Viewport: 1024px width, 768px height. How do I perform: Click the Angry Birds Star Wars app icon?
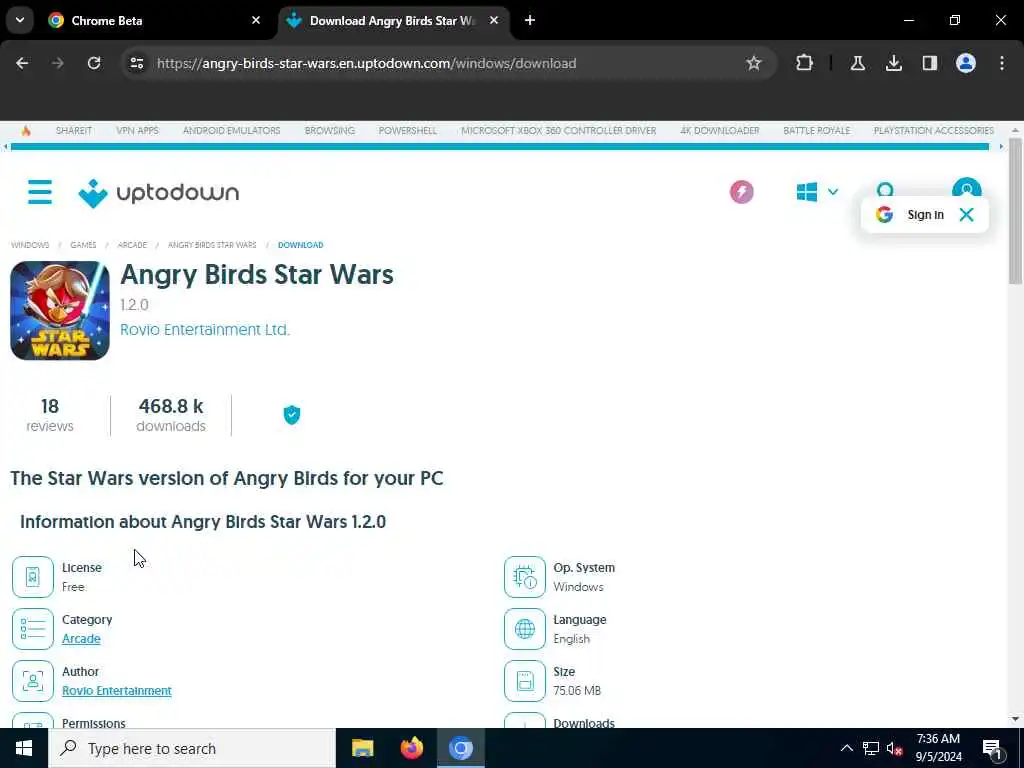click(x=60, y=310)
